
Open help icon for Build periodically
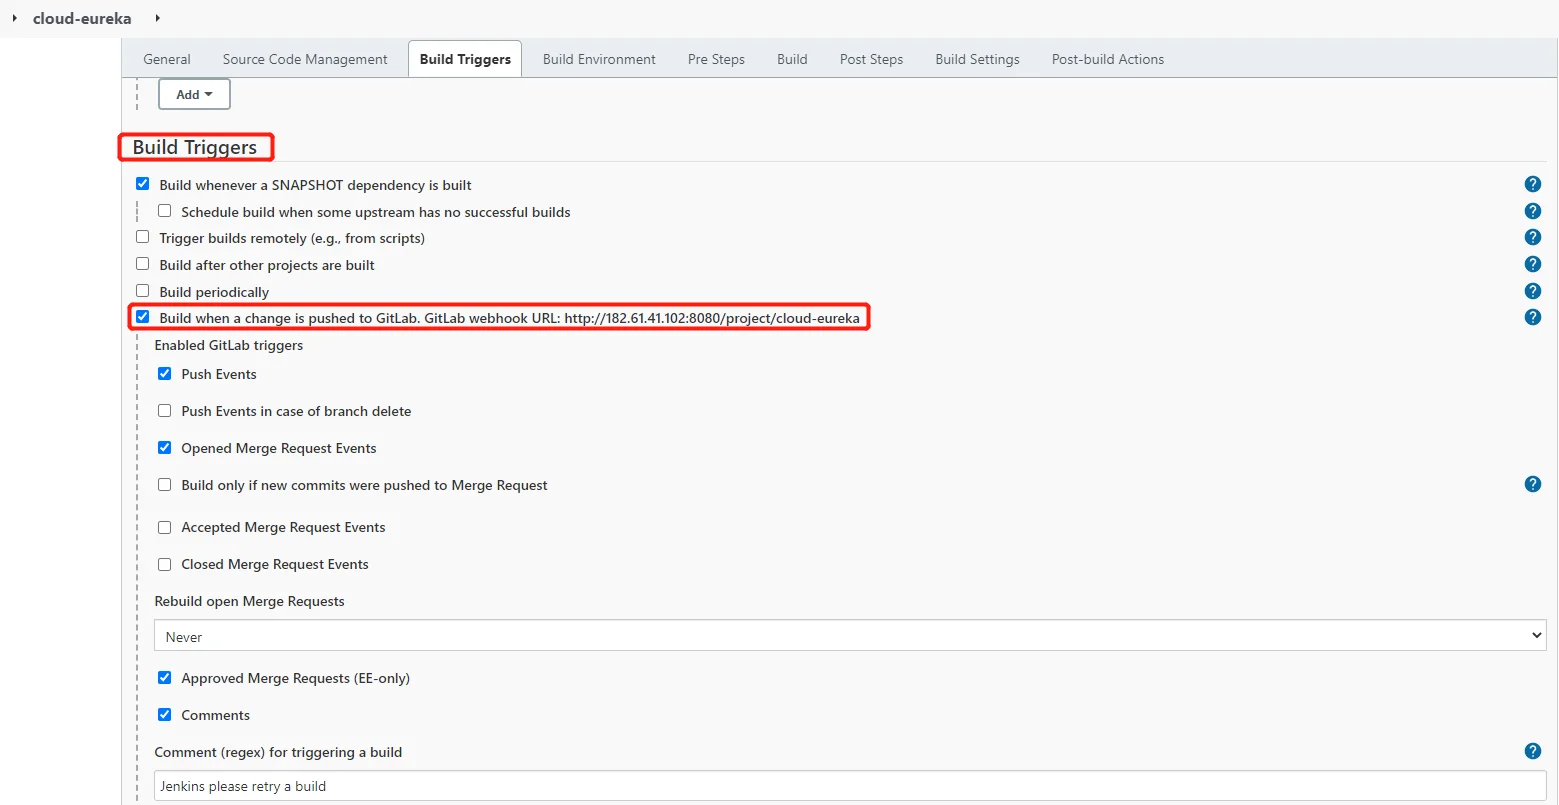(1532, 291)
